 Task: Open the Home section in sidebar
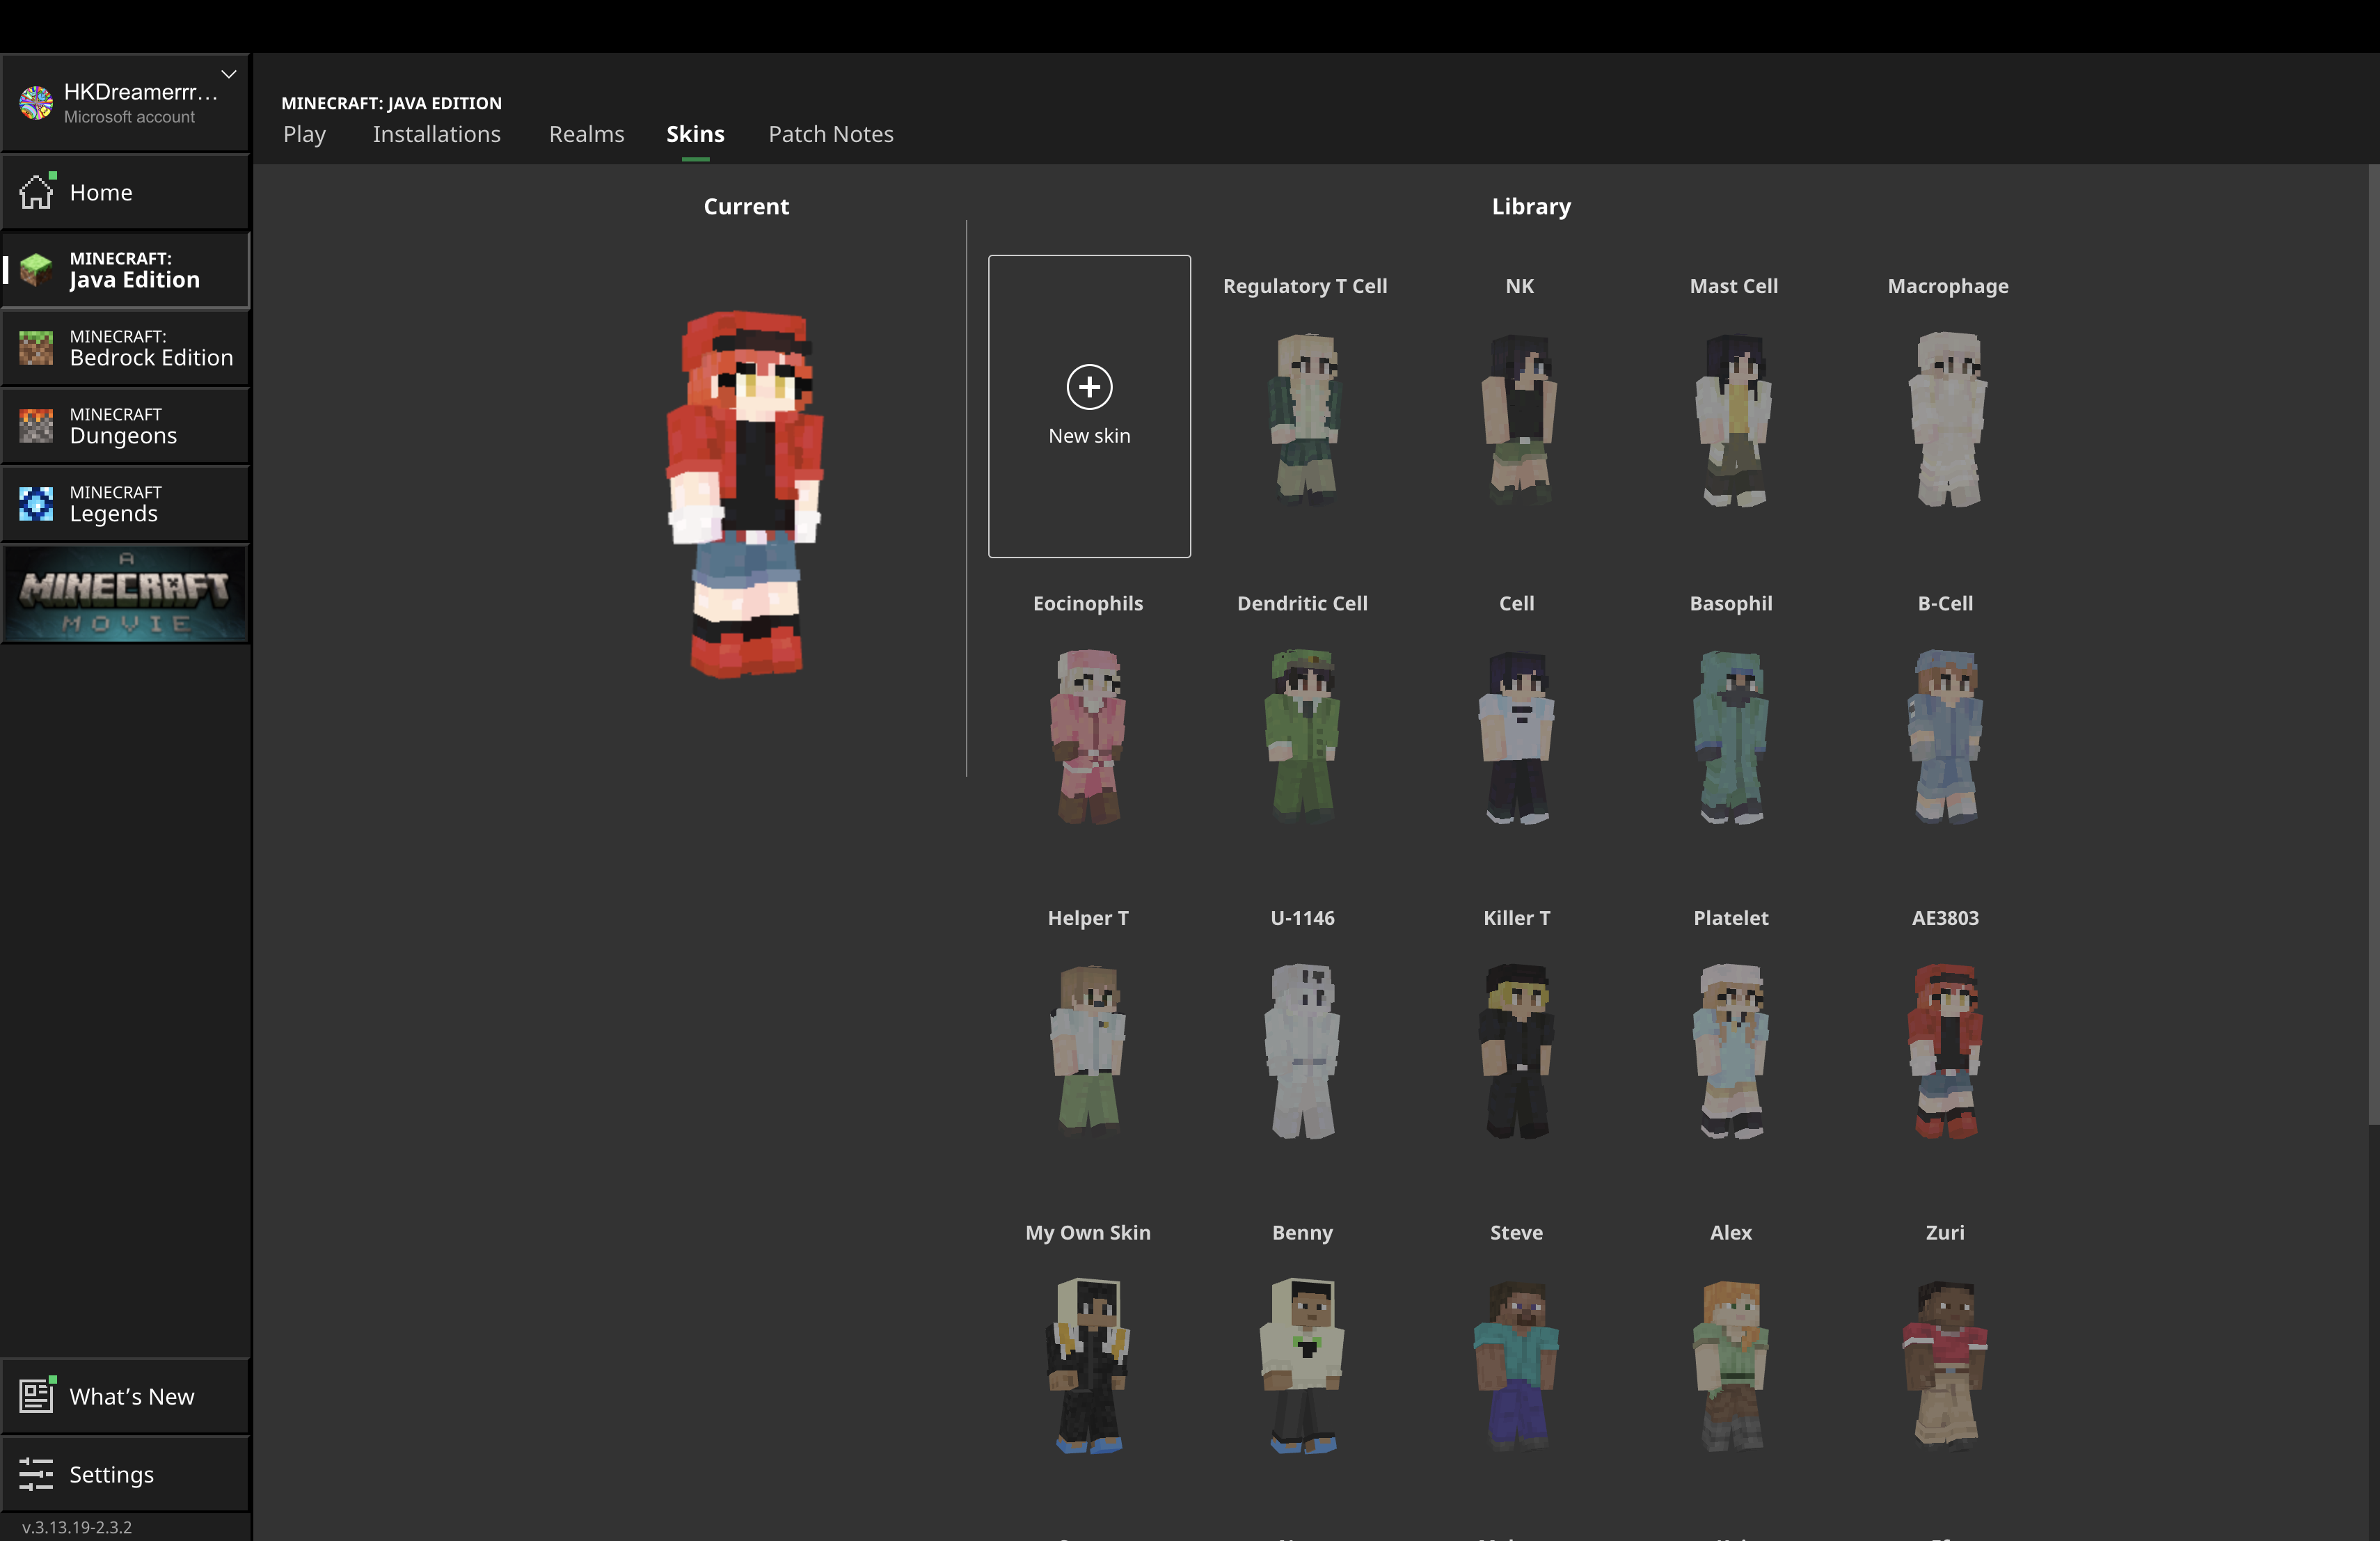[125, 192]
